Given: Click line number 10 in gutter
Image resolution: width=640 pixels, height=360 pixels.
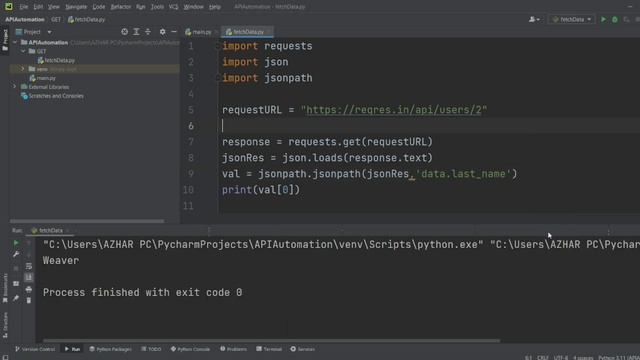Looking at the screenshot, I should [x=188, y=190].
